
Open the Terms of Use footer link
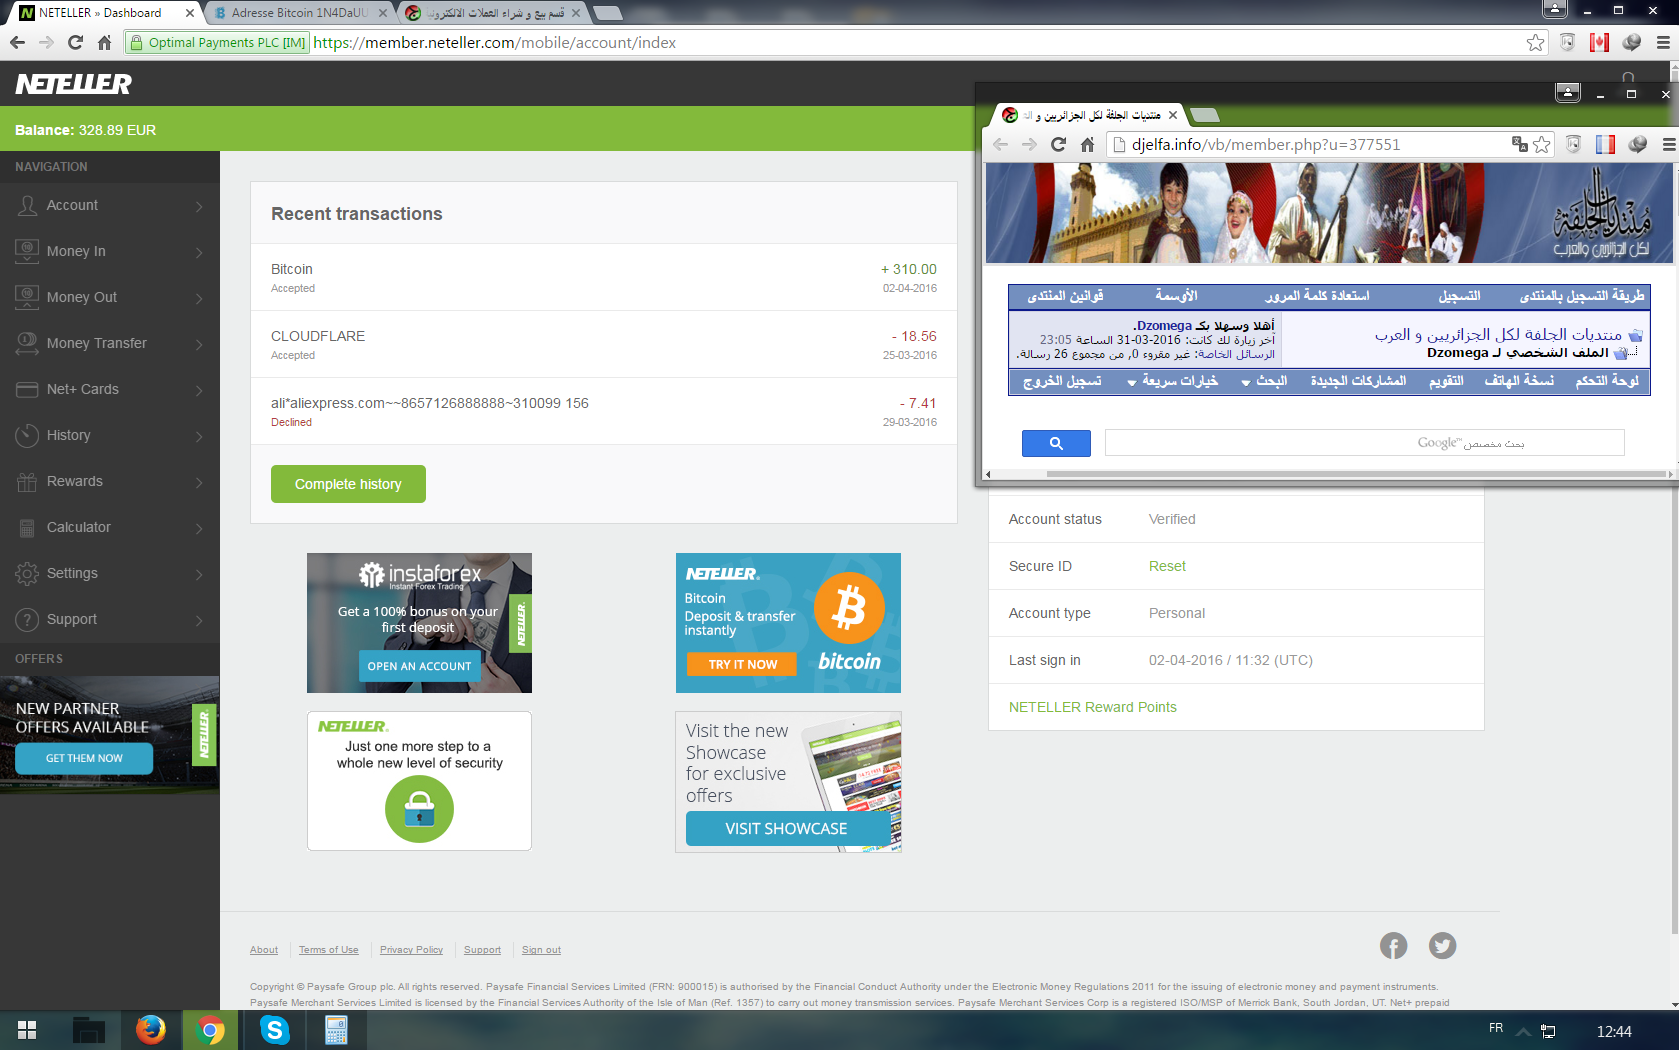pyautogui.click(x=328, y=950)
